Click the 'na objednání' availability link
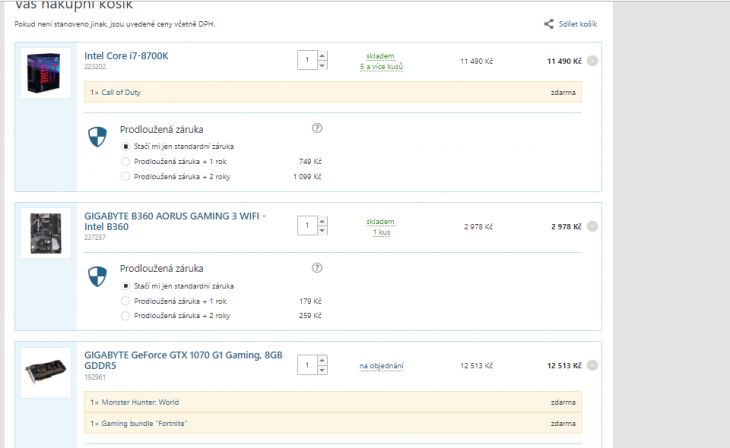The image size is (730, 448). (x=381, y=366)
